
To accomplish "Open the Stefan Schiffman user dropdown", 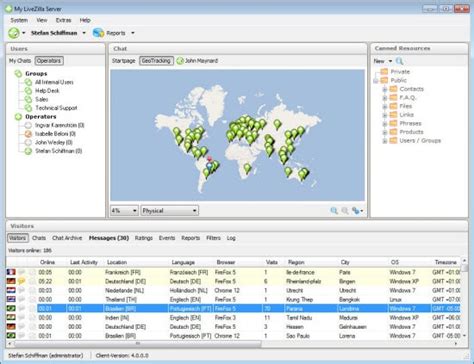I will point(84,33).
